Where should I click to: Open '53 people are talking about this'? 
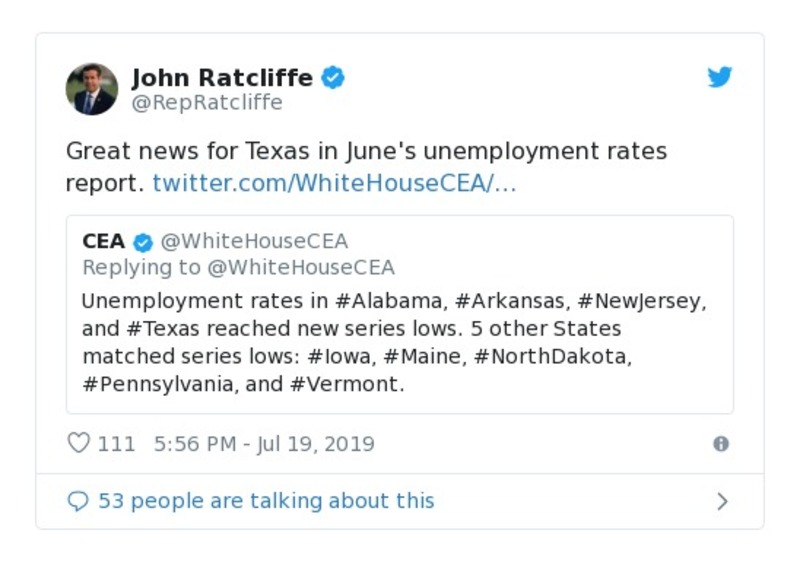tap(266, 501)
